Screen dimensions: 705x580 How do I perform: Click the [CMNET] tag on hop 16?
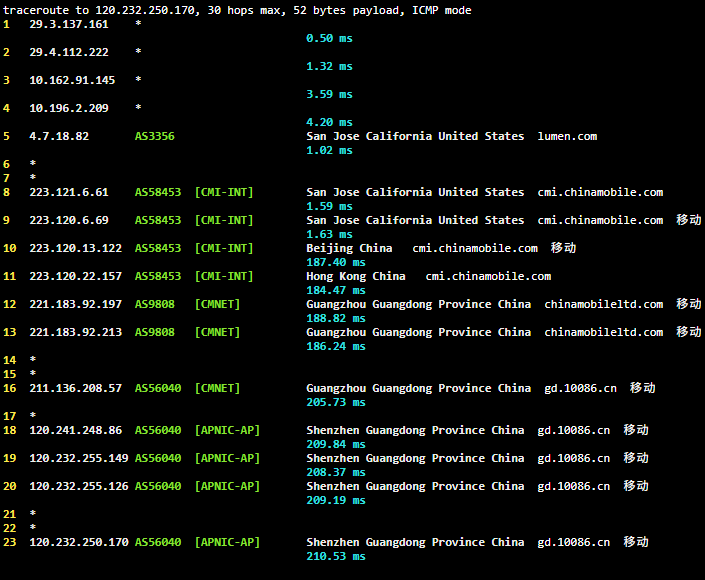[217, 388]
